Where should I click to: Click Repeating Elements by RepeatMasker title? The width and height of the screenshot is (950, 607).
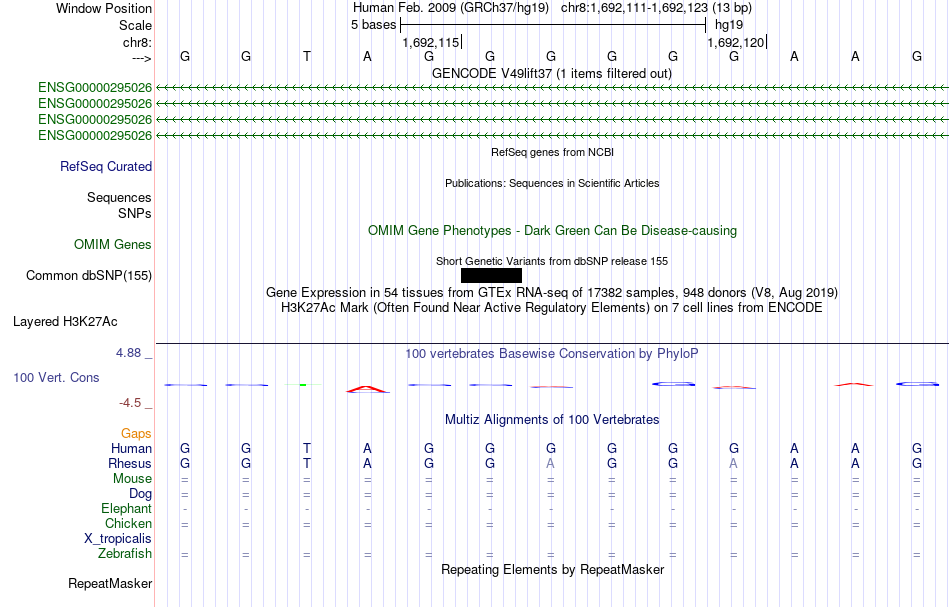tap(553, 569)
